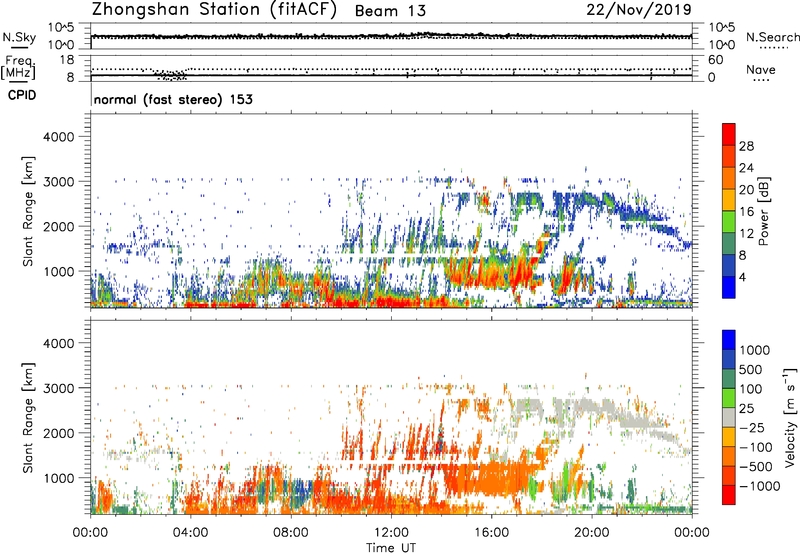Screen dimensions: 800x554
Task: Click the '28' tick on power colorbar
Action: (746, 146)
